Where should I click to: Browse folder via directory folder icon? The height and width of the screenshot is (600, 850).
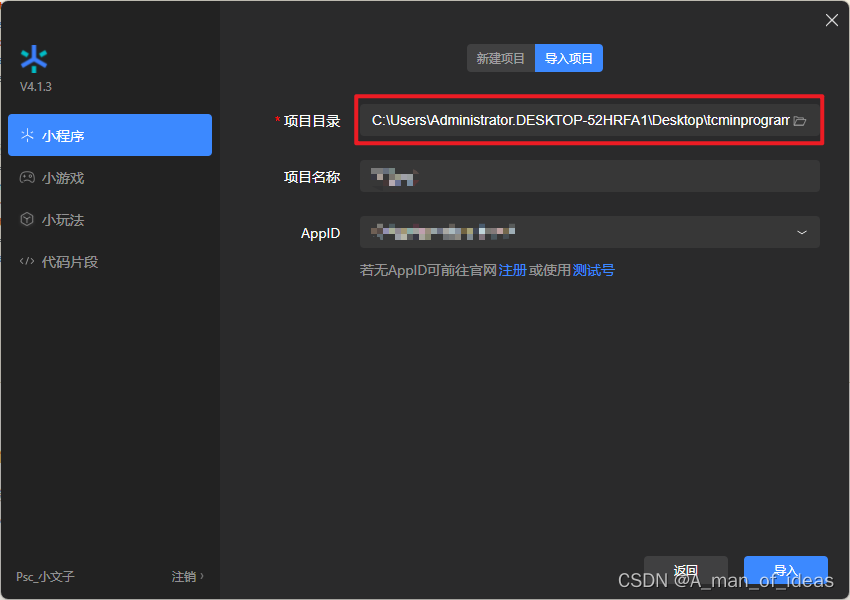click(800, 121)
